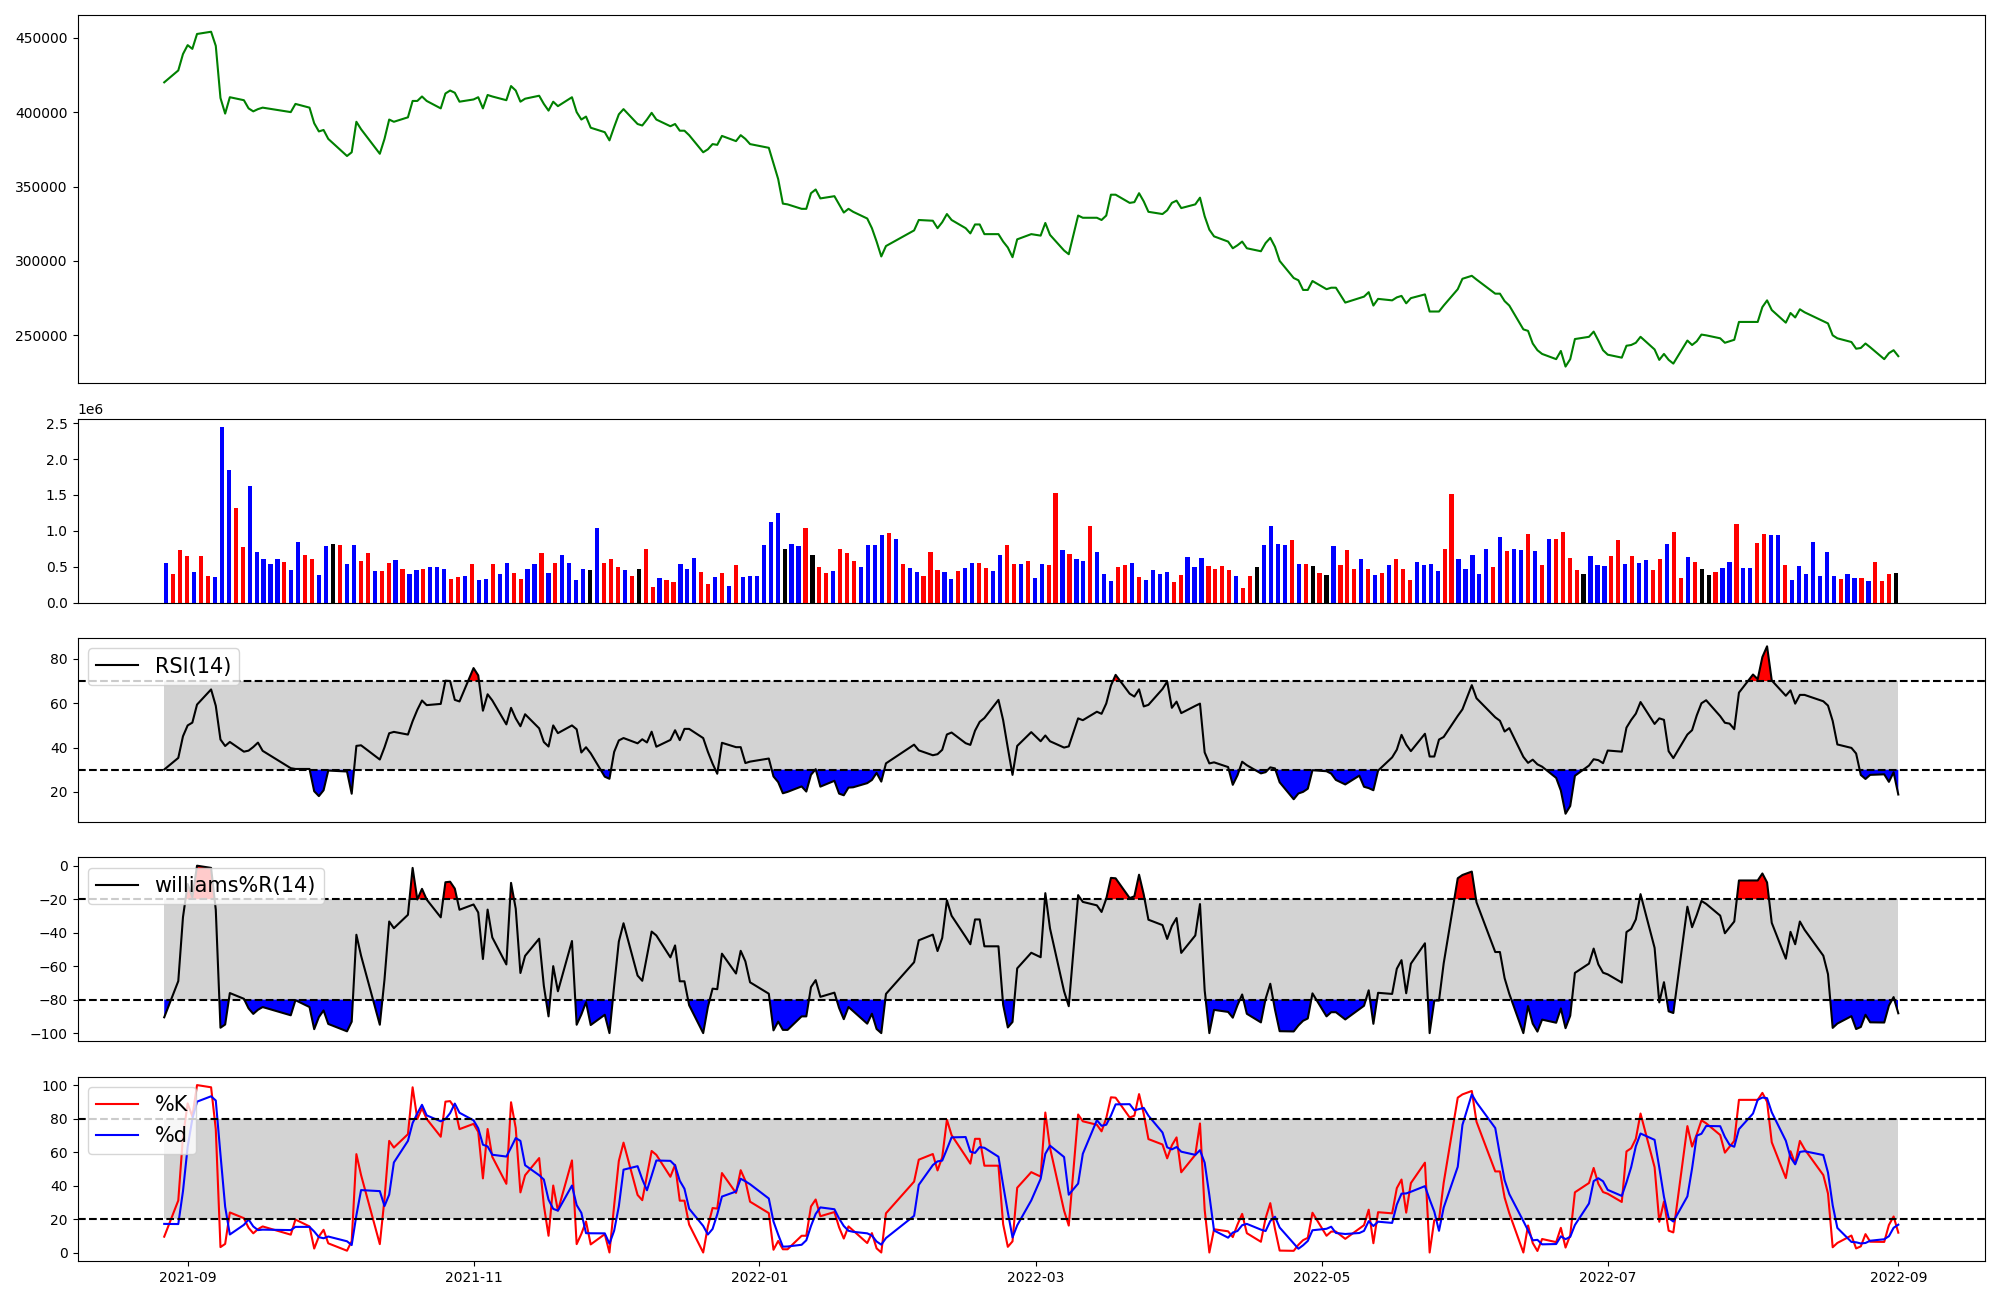Click the 2.5 volume axis tick label
The height and width of the screenshot is (1300, 2000).
tap(57, 424)
